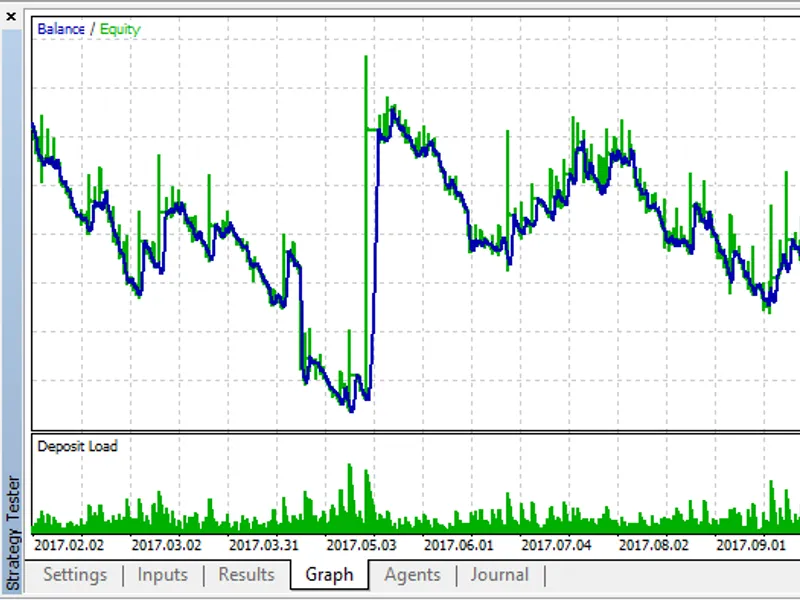
Task: Click the 2017.03.31 date label
Action: (264, 545)
